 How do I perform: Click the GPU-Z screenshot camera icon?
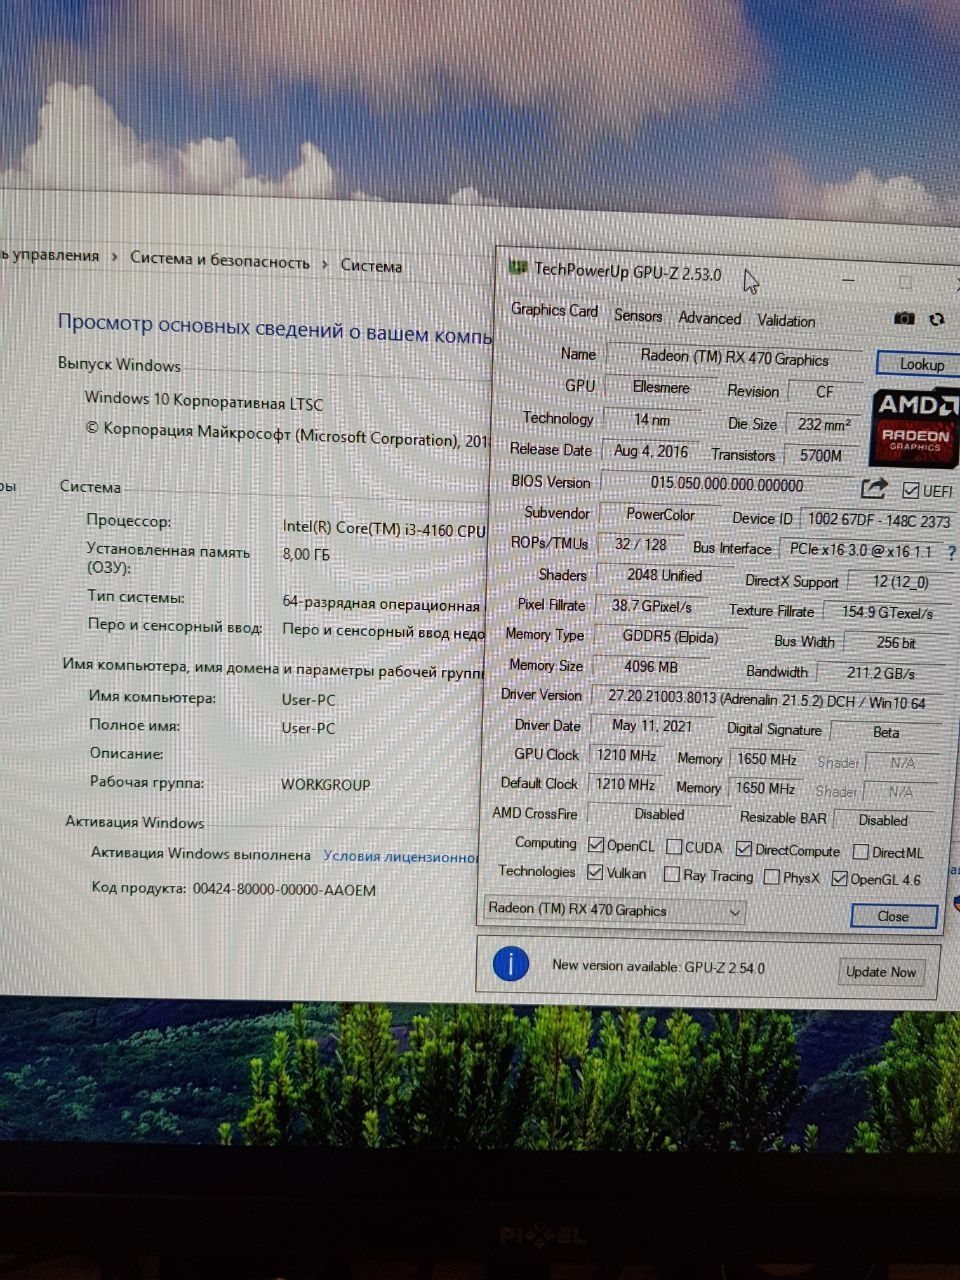tap(904, 318)
